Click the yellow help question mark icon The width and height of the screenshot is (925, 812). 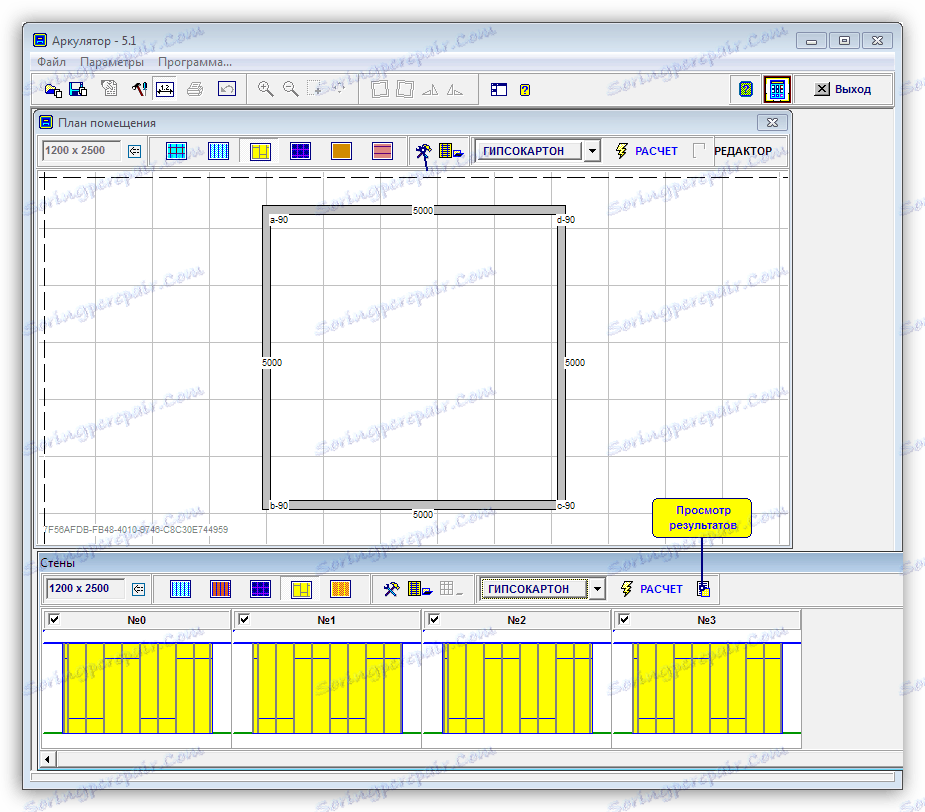(x=525, y=89)
